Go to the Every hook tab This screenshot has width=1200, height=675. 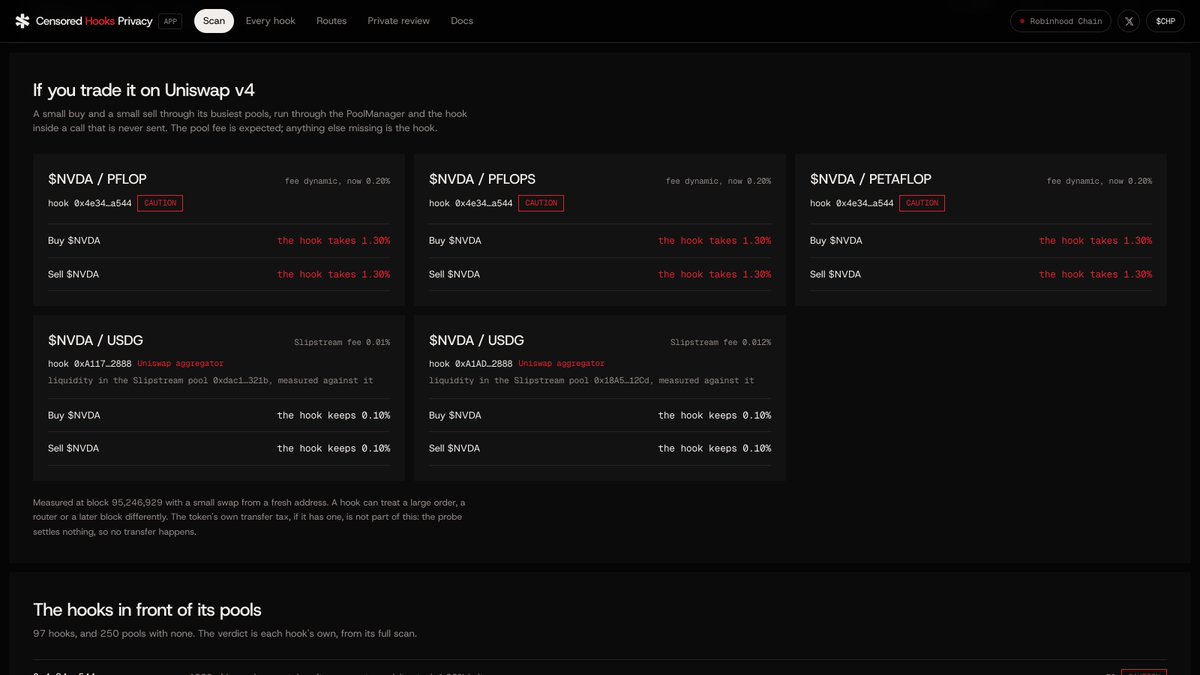pyautogui.click(x=271, y=21)
